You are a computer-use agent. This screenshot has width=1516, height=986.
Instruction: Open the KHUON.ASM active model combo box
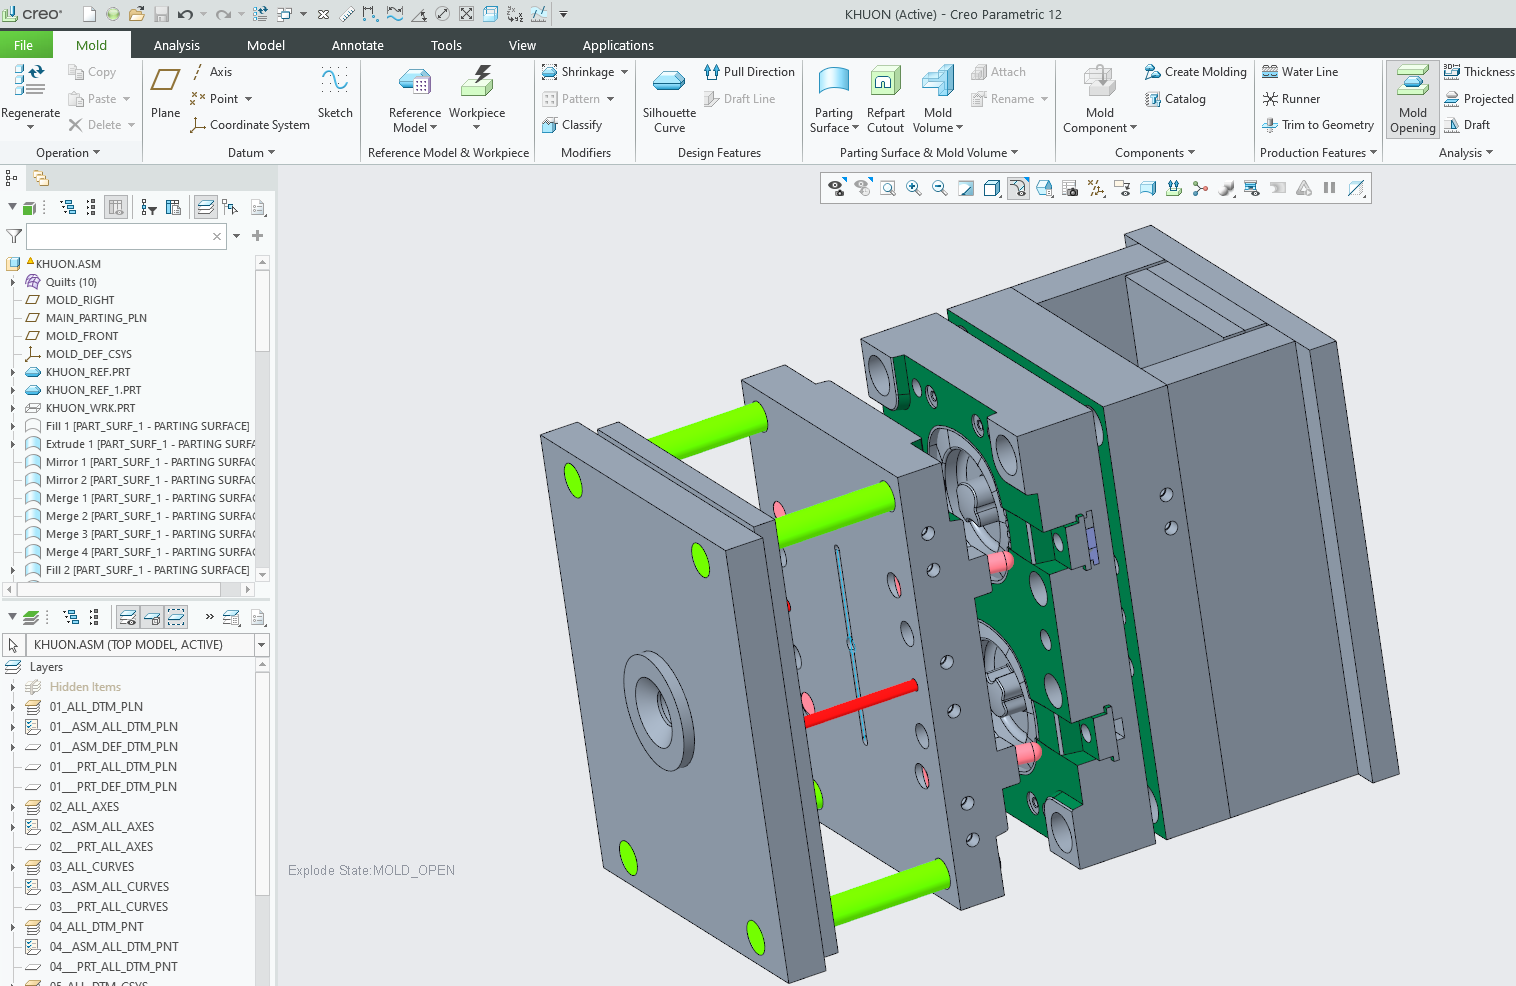pos(262,645)
